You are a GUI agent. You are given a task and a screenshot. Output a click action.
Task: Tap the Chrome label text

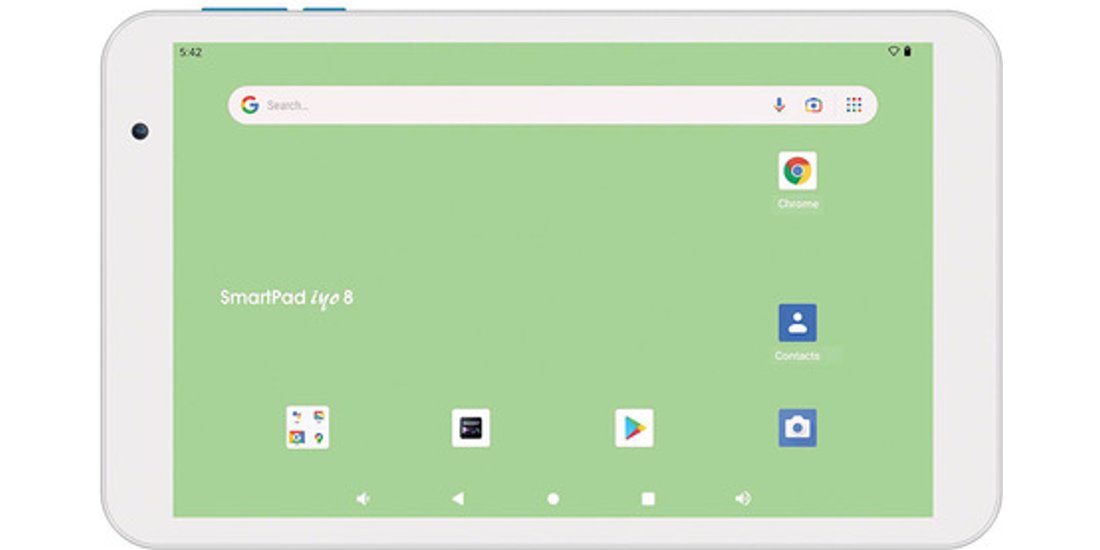pos(798,203)
